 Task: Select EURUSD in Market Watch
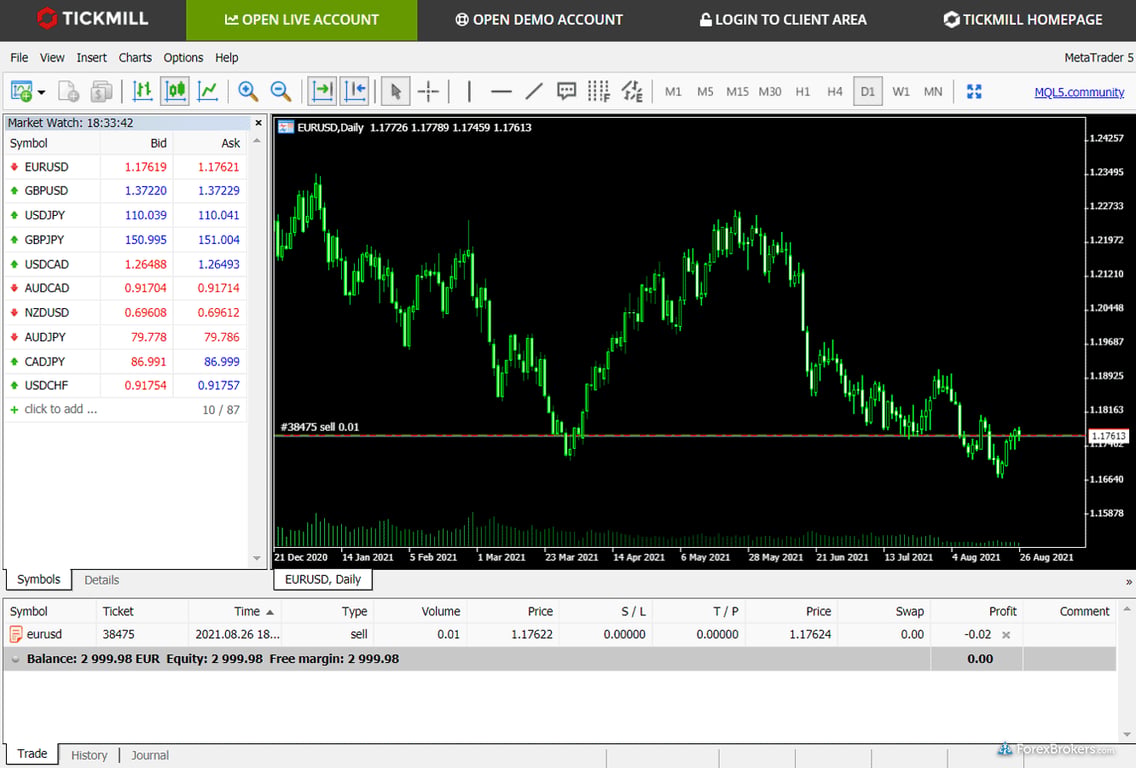pos(125,167)
